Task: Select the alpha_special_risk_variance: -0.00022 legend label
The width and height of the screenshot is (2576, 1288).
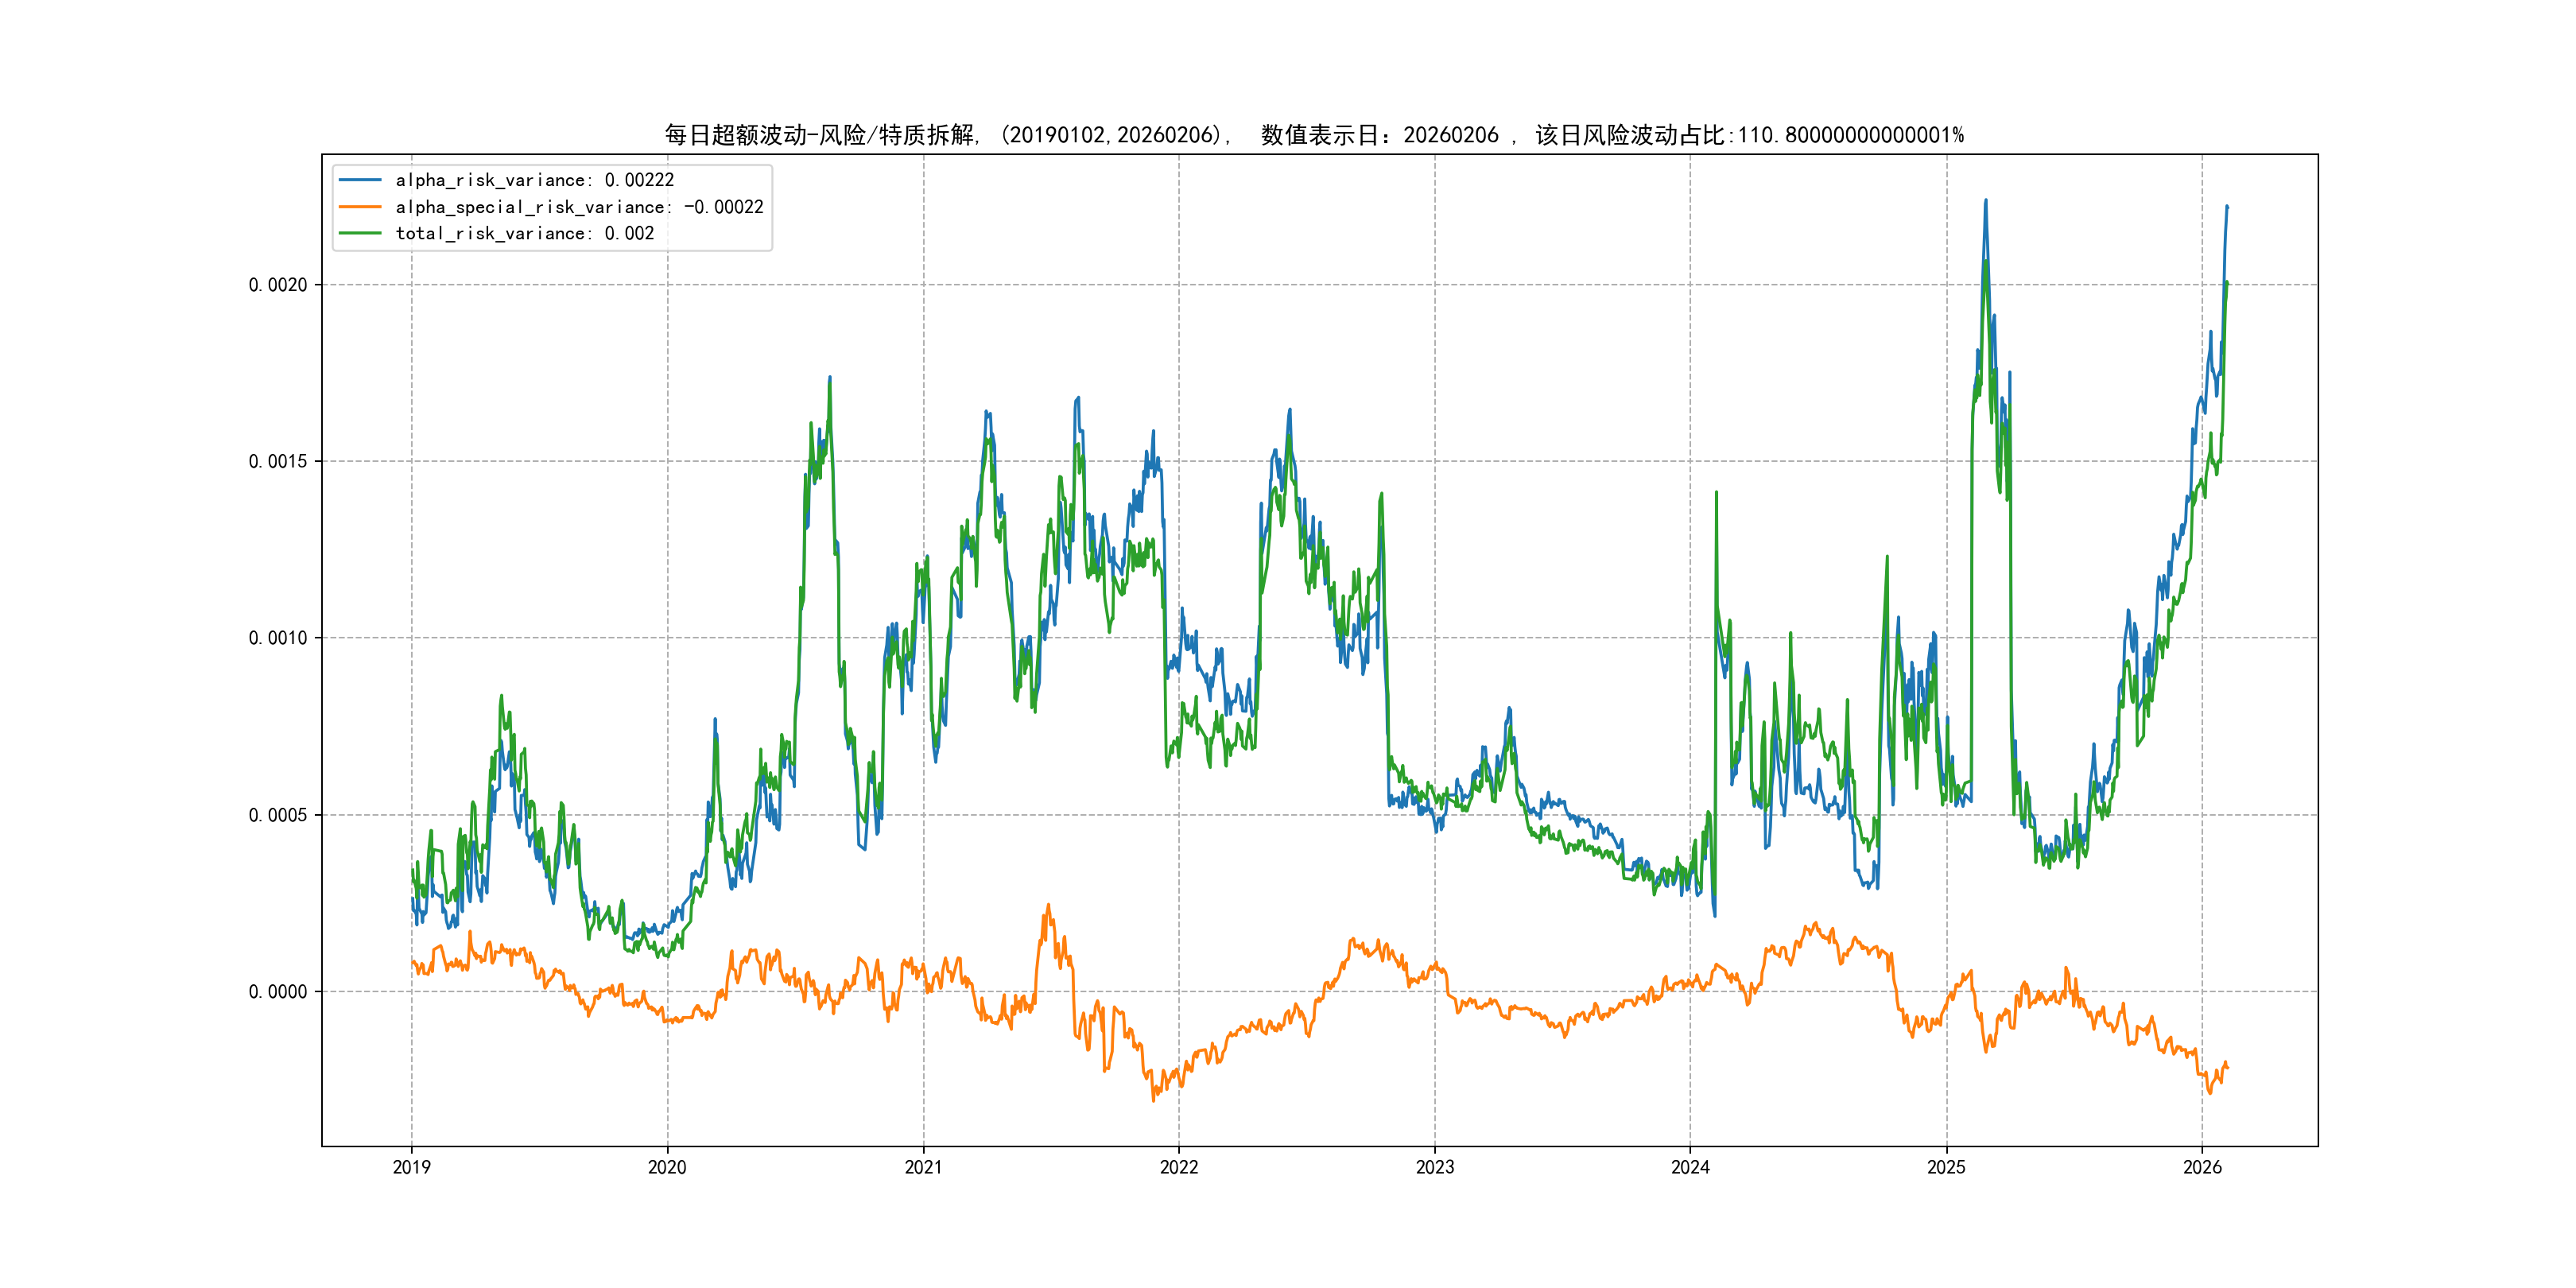Action: pos(579,207)
